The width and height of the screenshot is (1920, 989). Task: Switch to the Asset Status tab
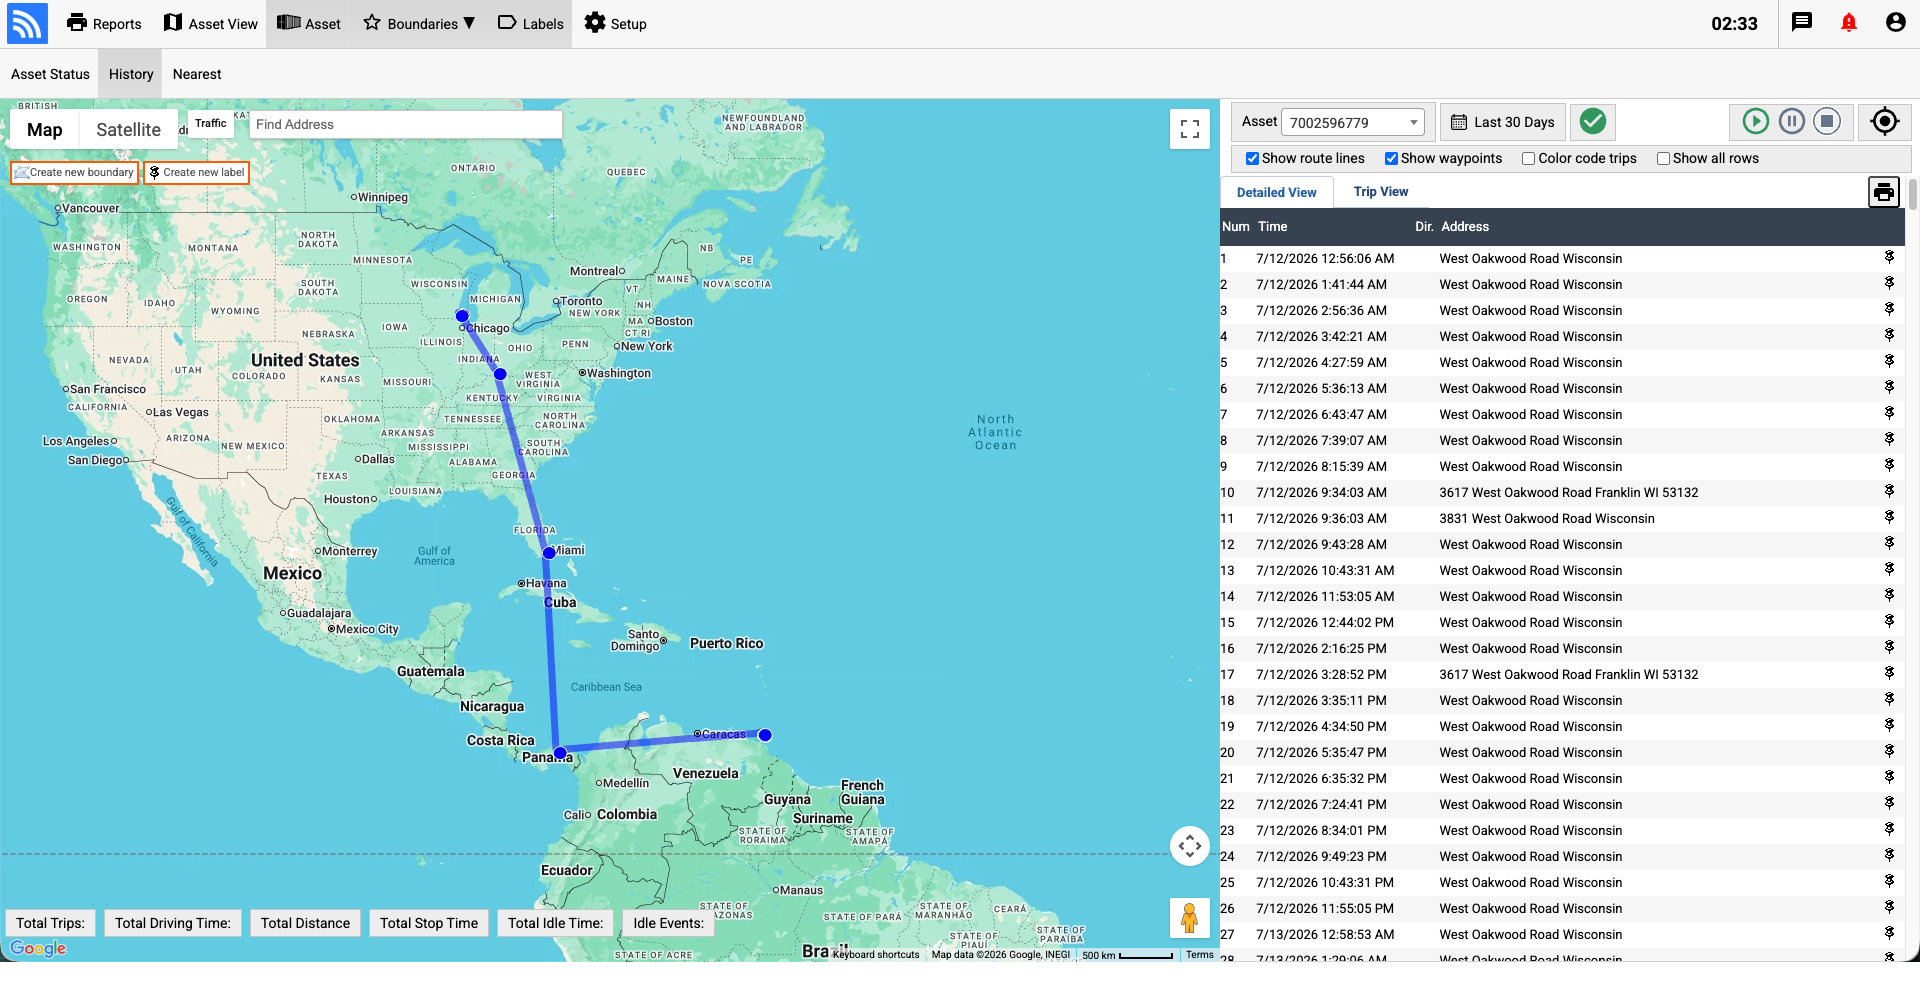50,74
